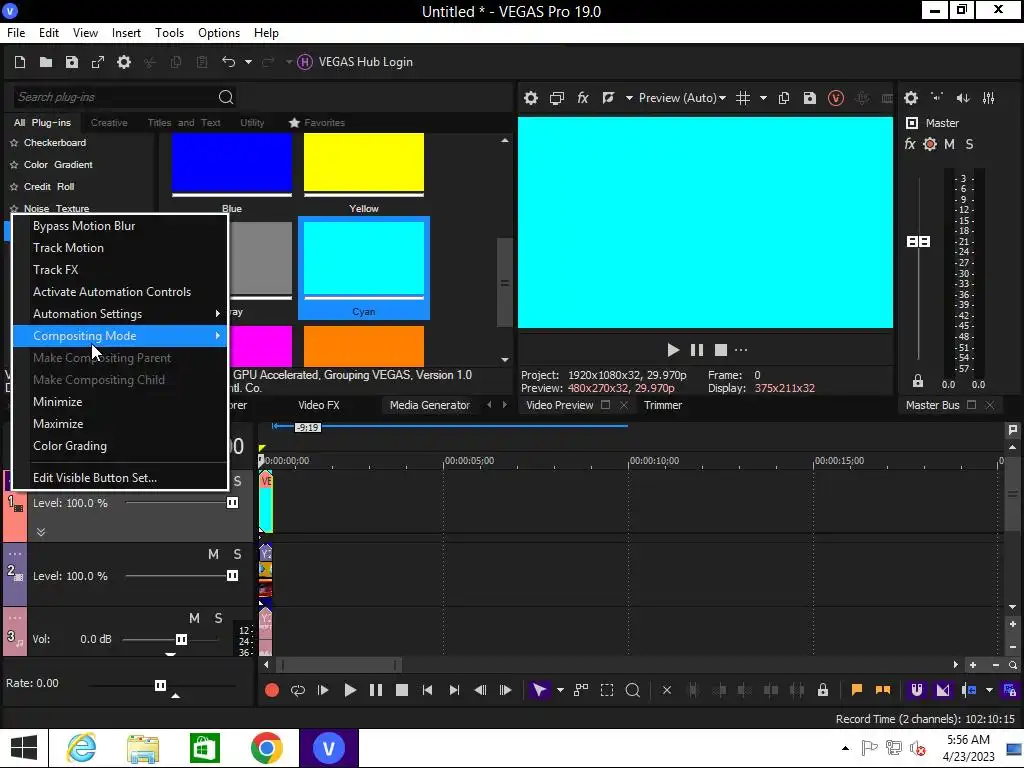1024x768 pixels.
Task: Toggle Enable Snapping magnet icon
Action: click(917, 690)
